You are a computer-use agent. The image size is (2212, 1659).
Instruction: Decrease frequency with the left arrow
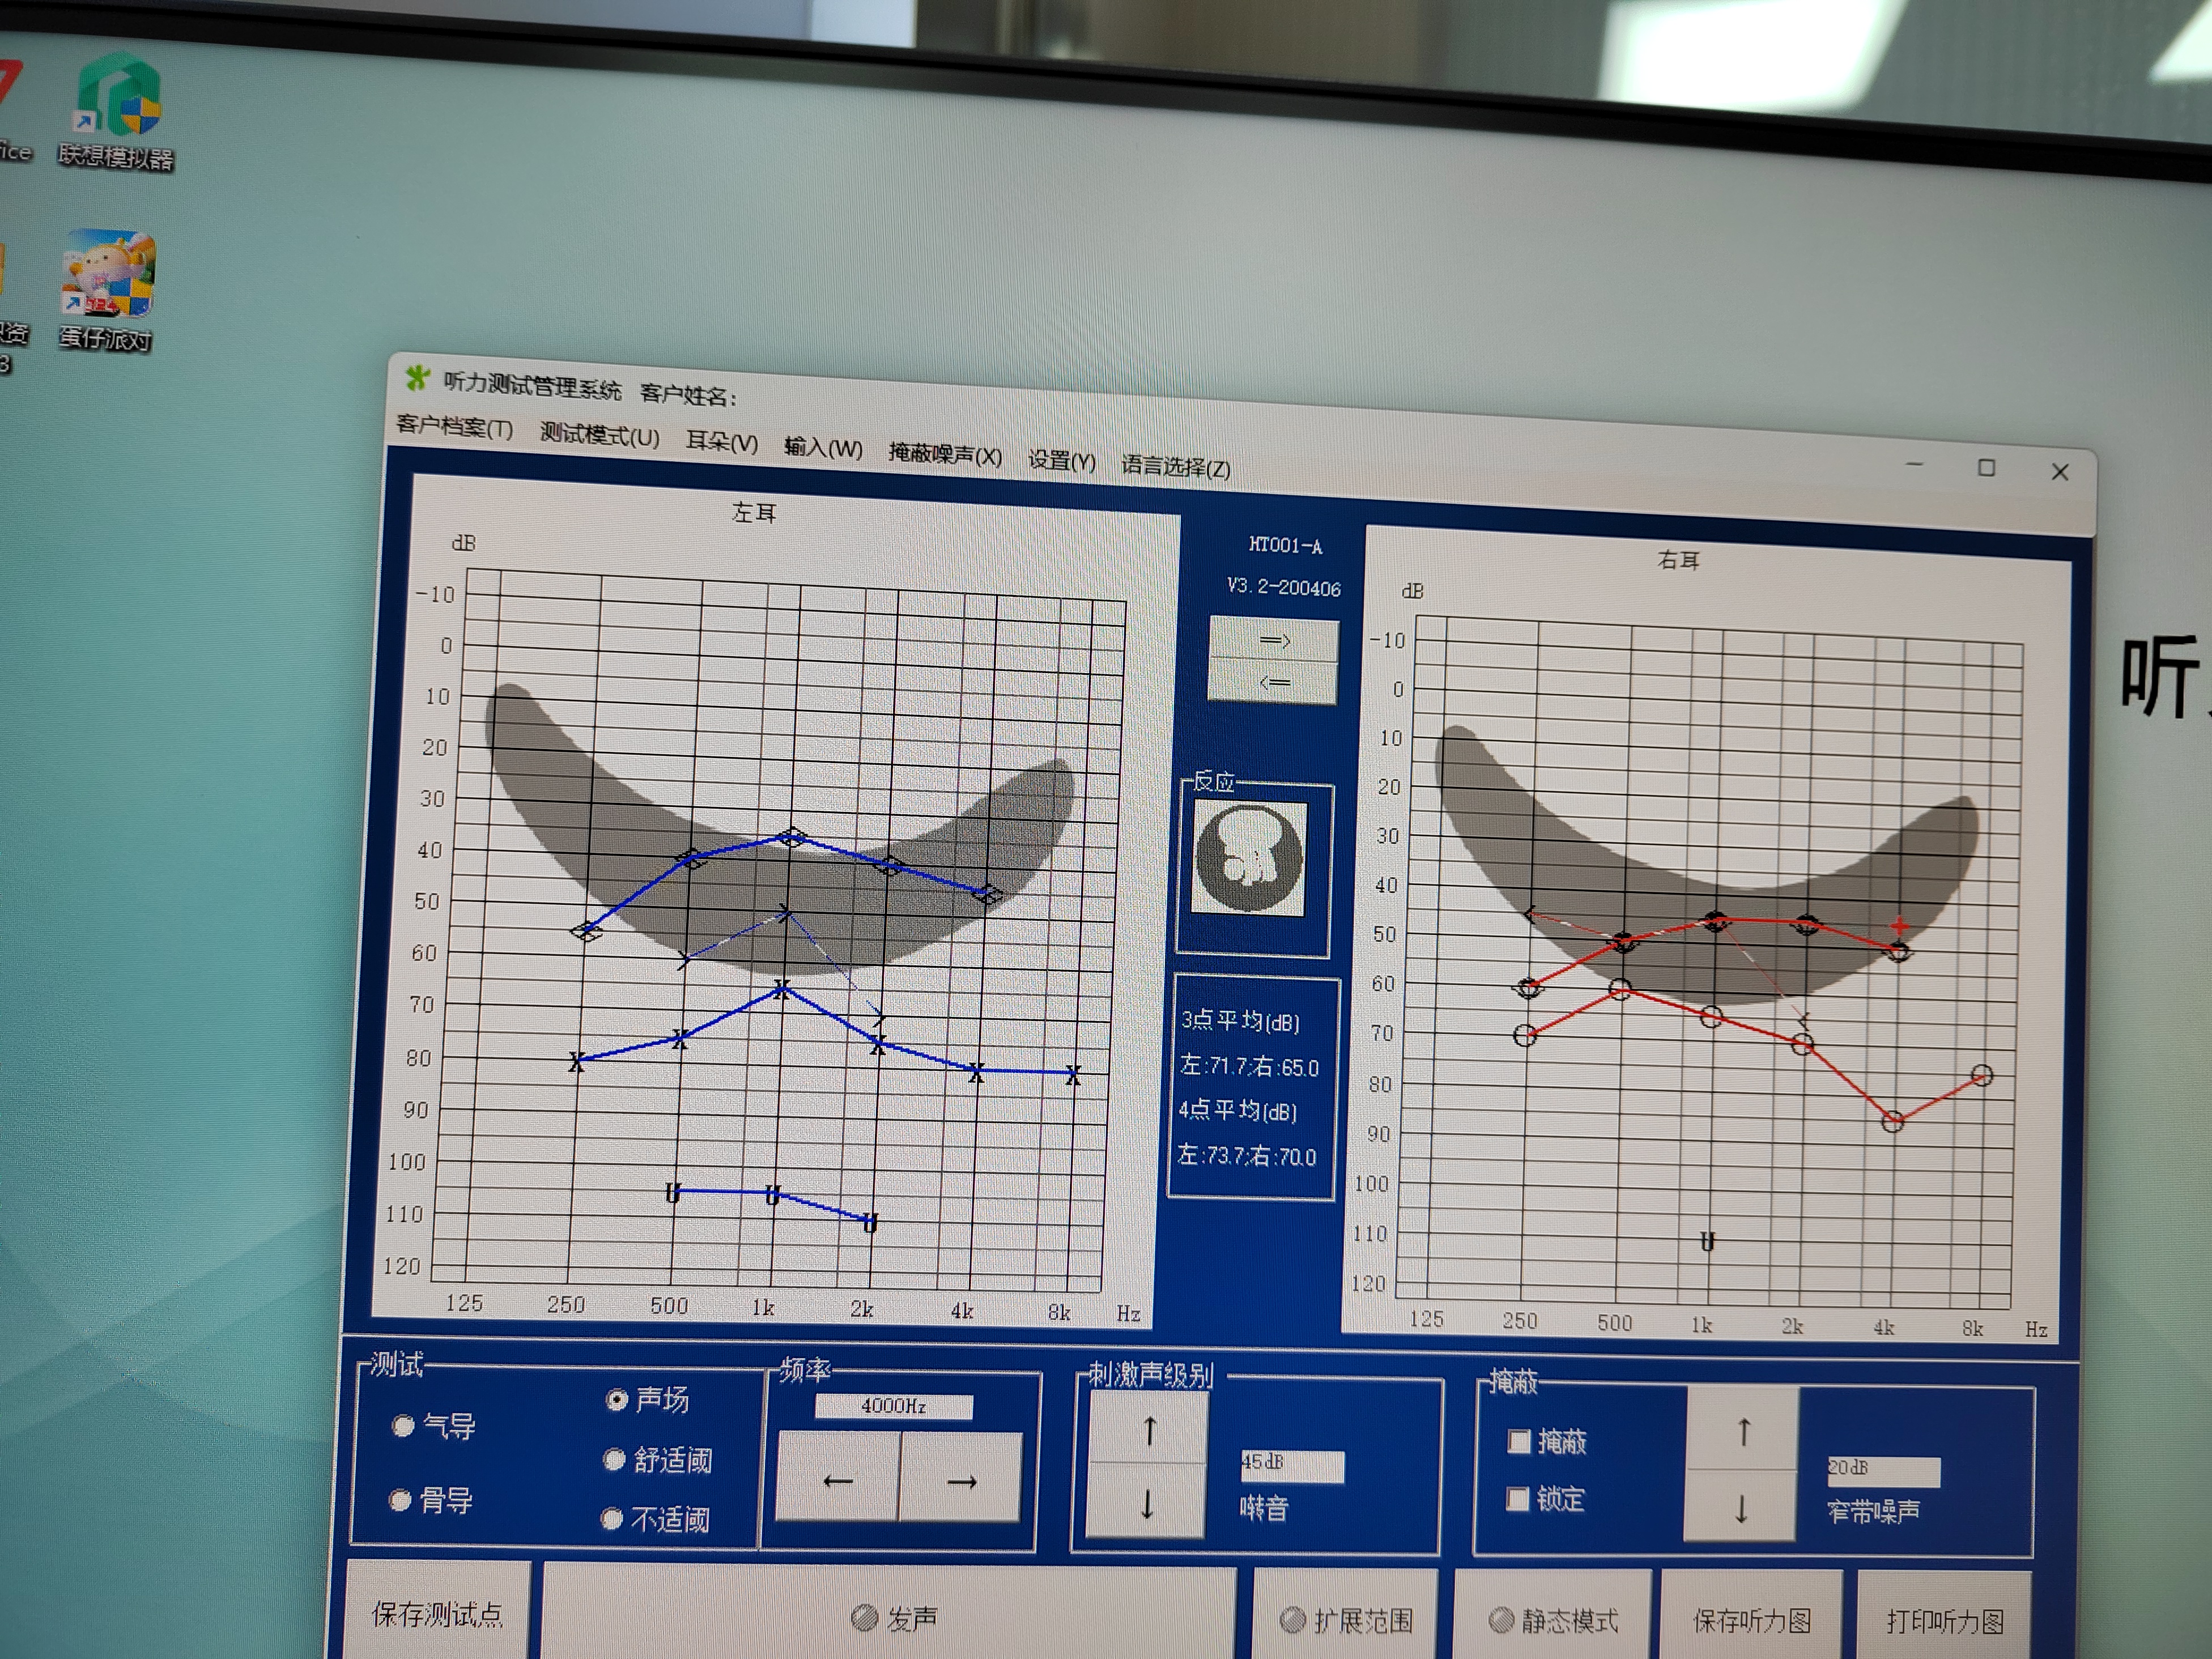[838, 1479]
